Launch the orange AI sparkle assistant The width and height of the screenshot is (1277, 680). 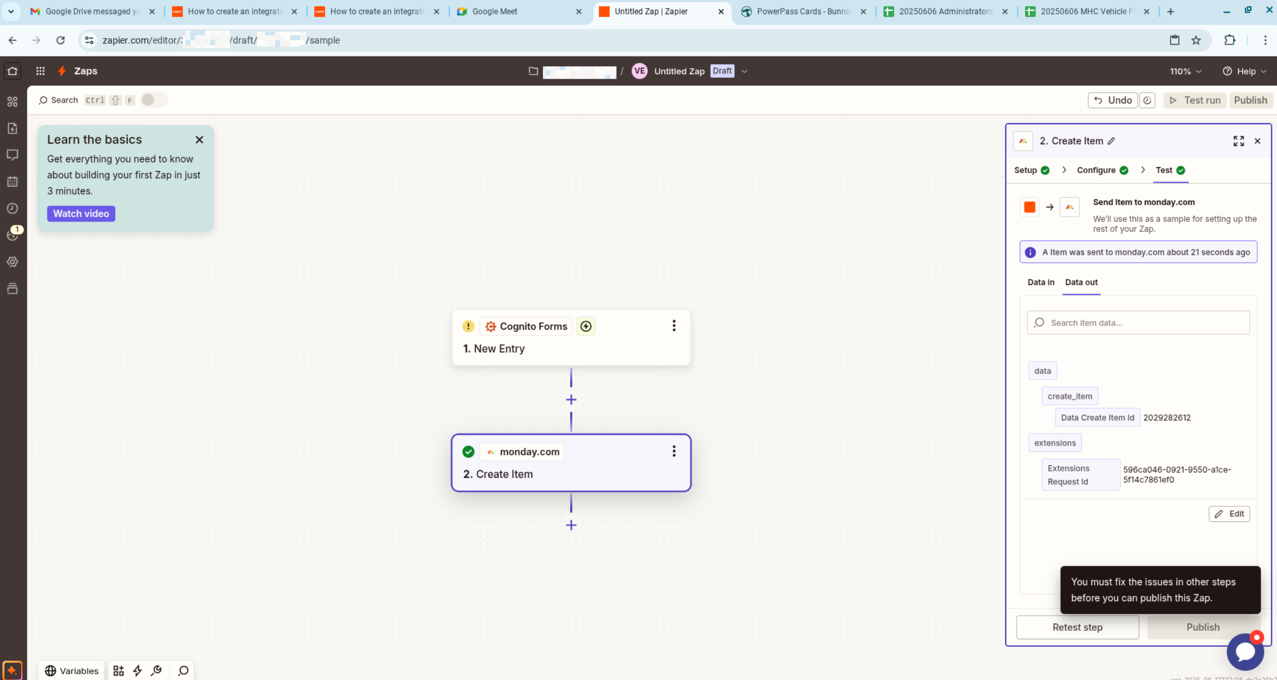[13, 670]
